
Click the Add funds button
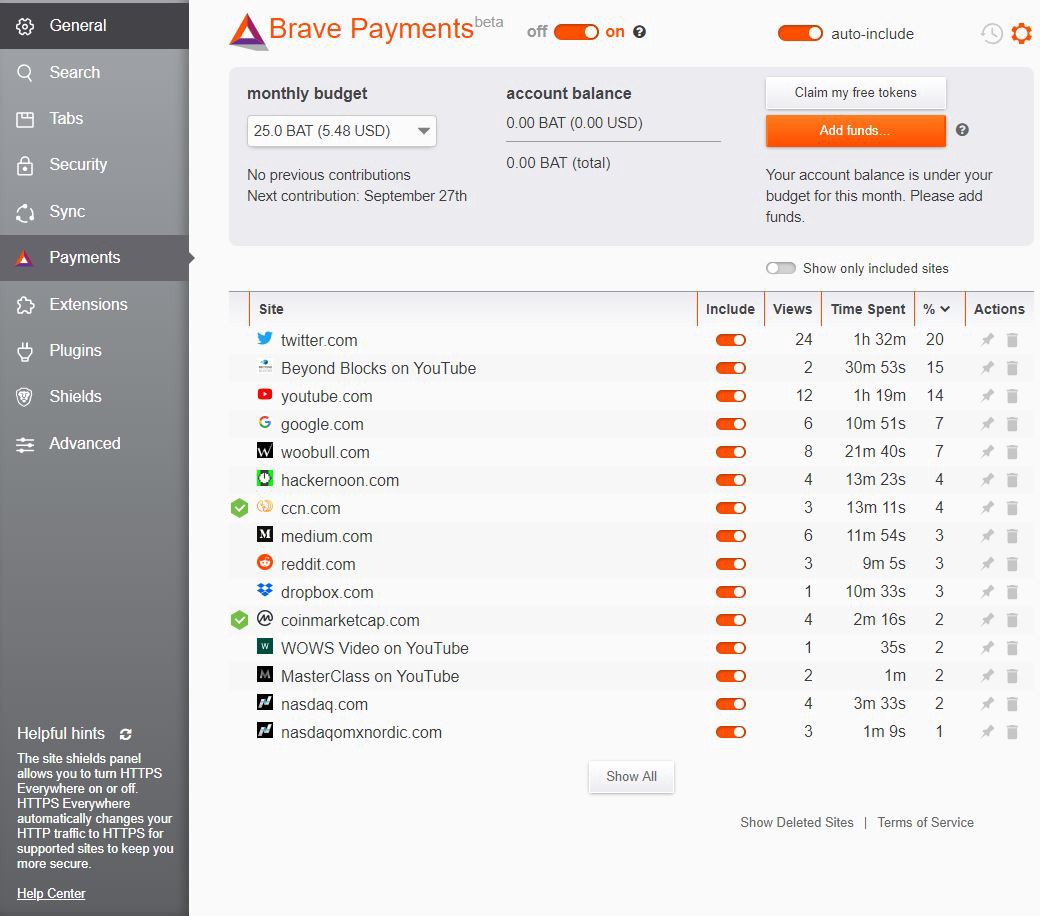(x=855, y=131)
